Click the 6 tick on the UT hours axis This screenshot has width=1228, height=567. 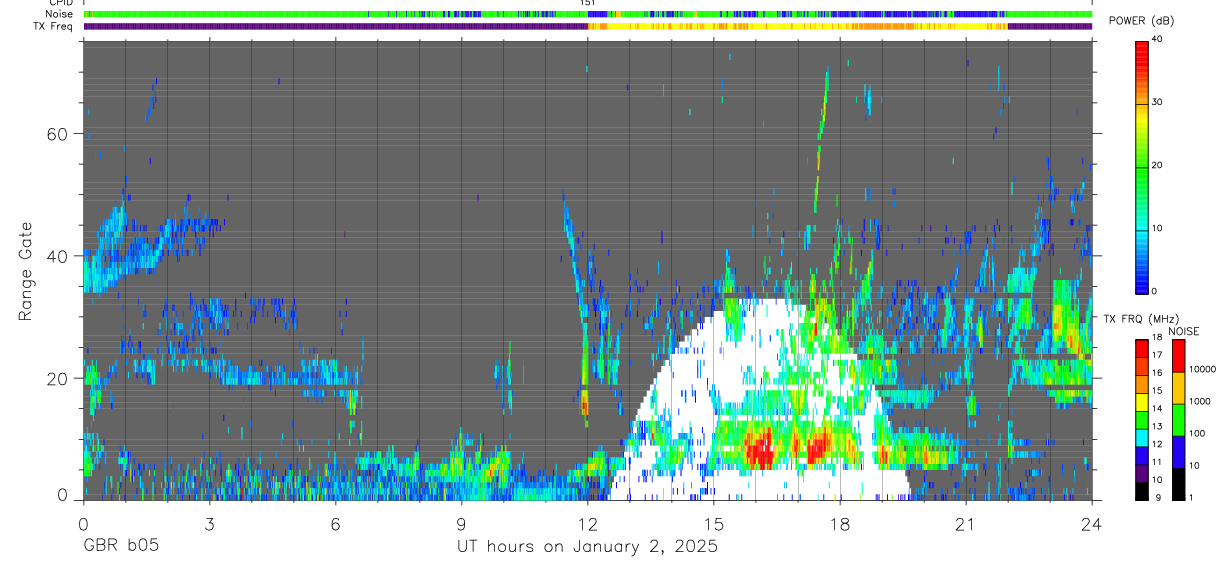coord(335,523)
